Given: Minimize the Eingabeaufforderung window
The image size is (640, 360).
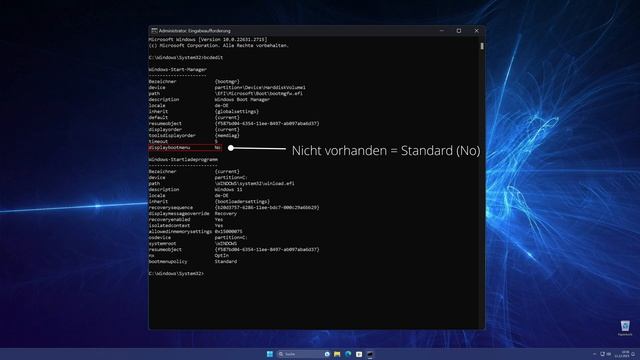Looking at the screenshot, I should coord(442,31).
